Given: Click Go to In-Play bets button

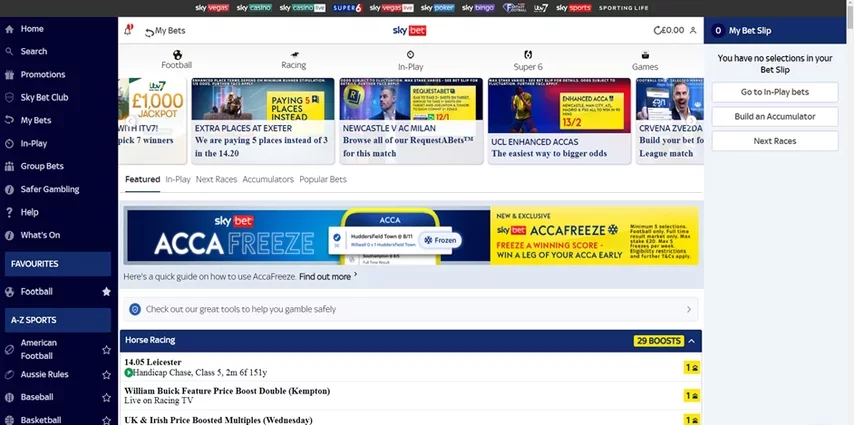Looking at the screenshot, I should click(x=774, y=92).
